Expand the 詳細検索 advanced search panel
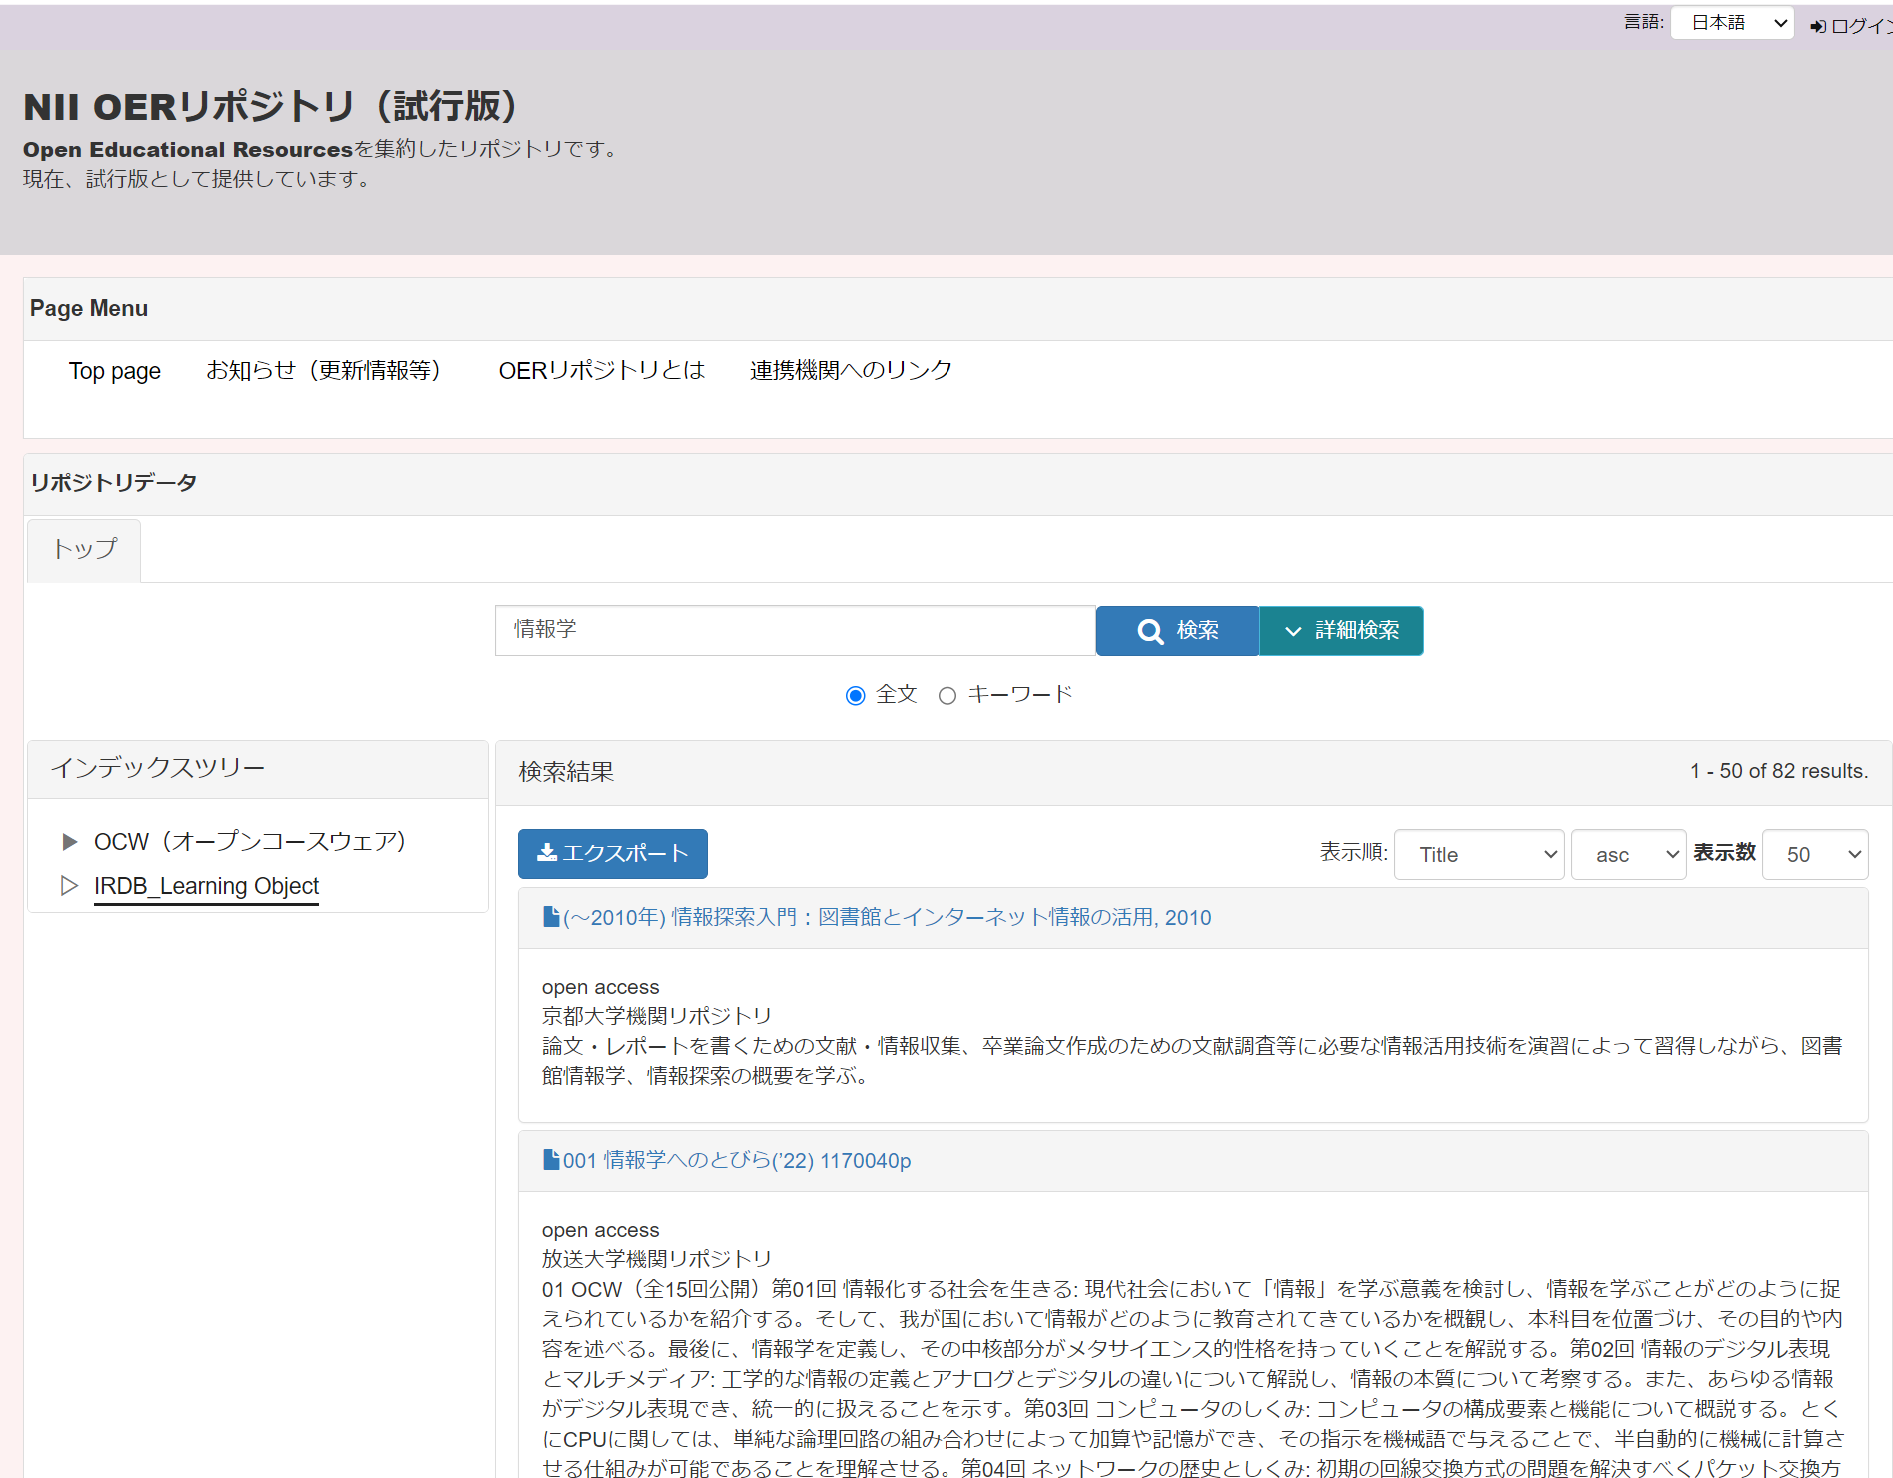 1341,631
